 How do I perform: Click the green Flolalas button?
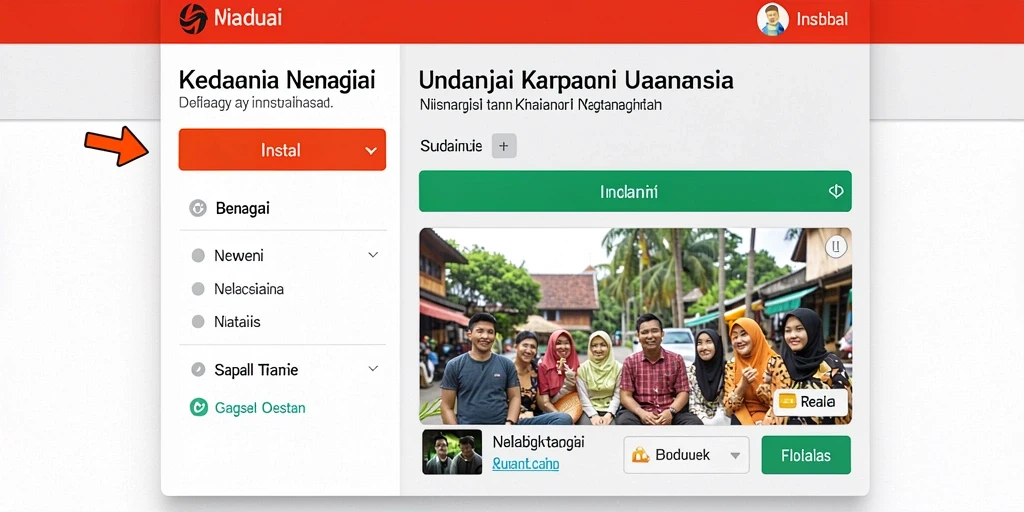coord(806,455)
